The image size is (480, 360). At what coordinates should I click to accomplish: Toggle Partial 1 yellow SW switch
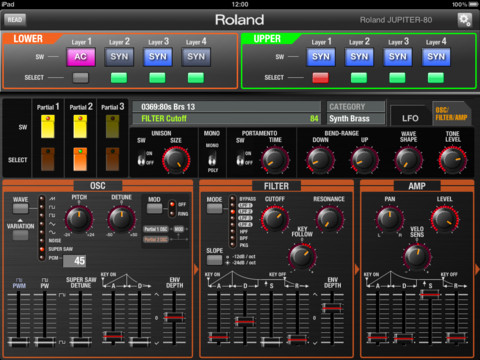tap(48, 126)
